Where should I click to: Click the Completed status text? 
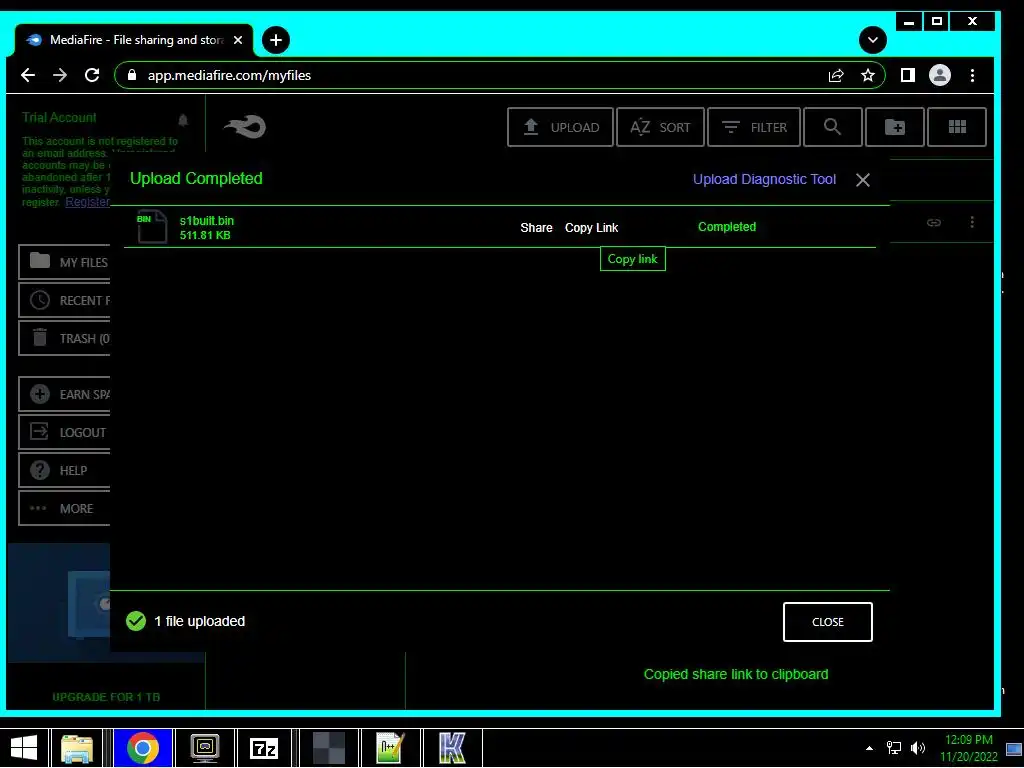[727, 227]
